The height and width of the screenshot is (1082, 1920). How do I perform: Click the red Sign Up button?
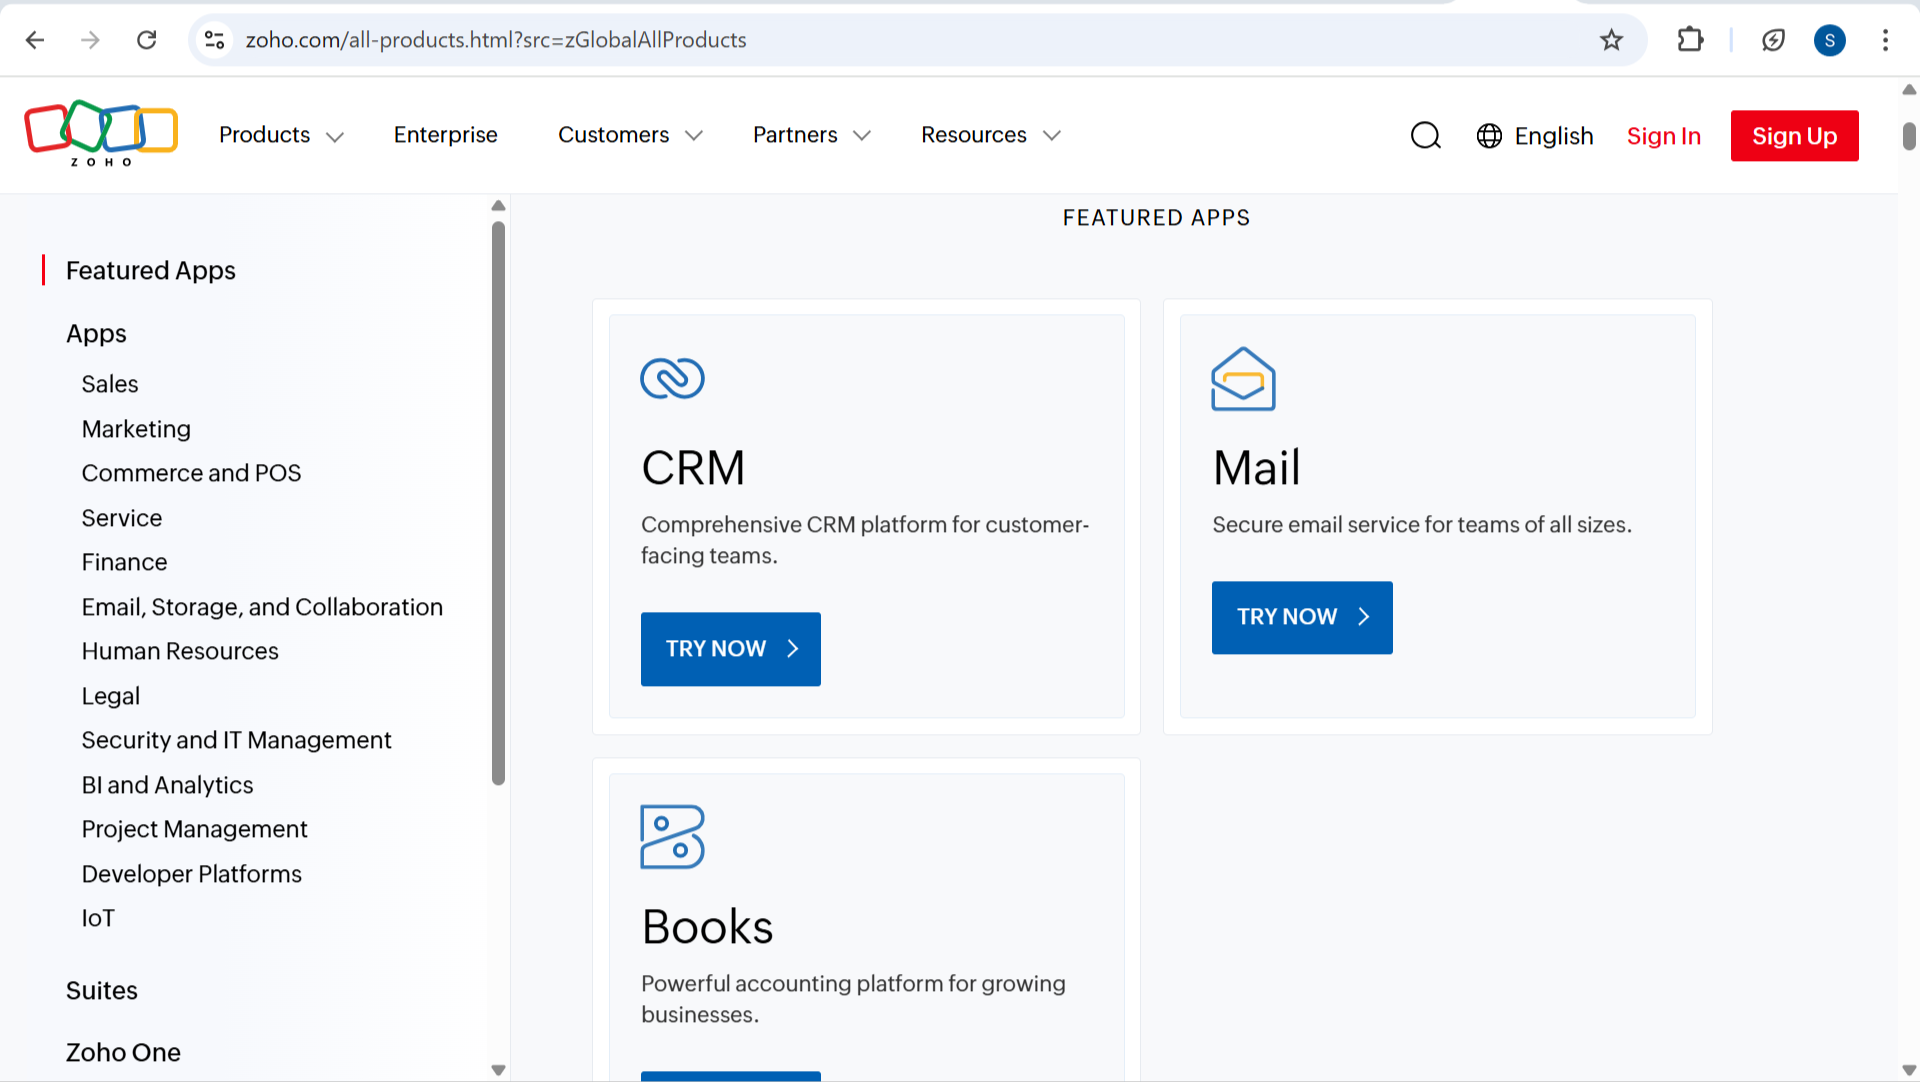click(1794, 136)
